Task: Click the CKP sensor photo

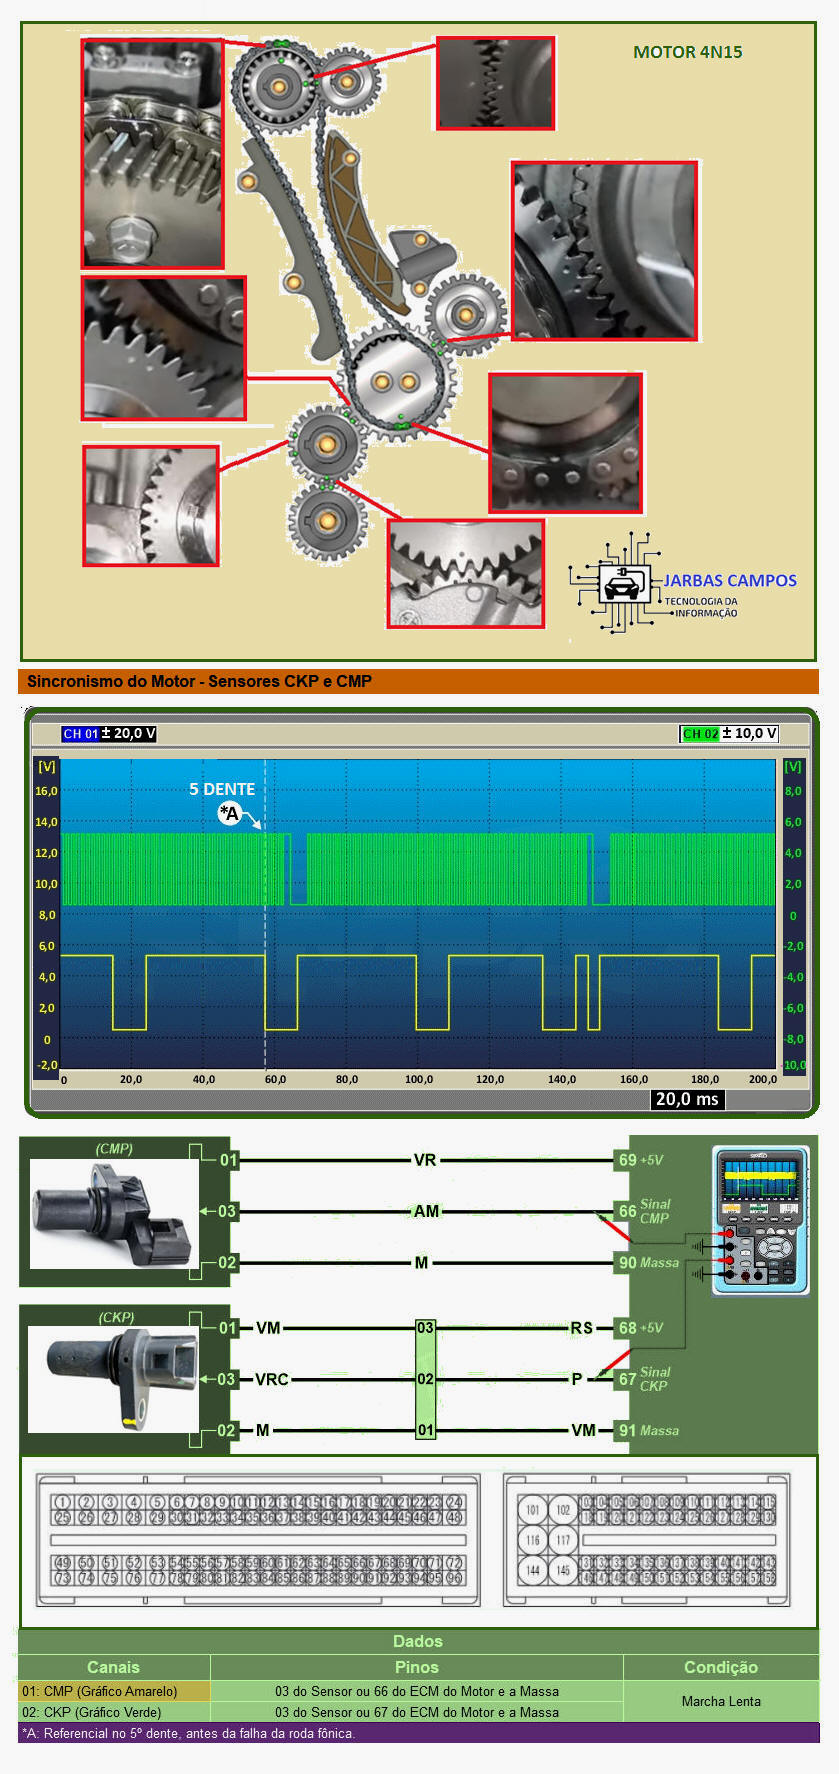Action: coord(112,1379)
